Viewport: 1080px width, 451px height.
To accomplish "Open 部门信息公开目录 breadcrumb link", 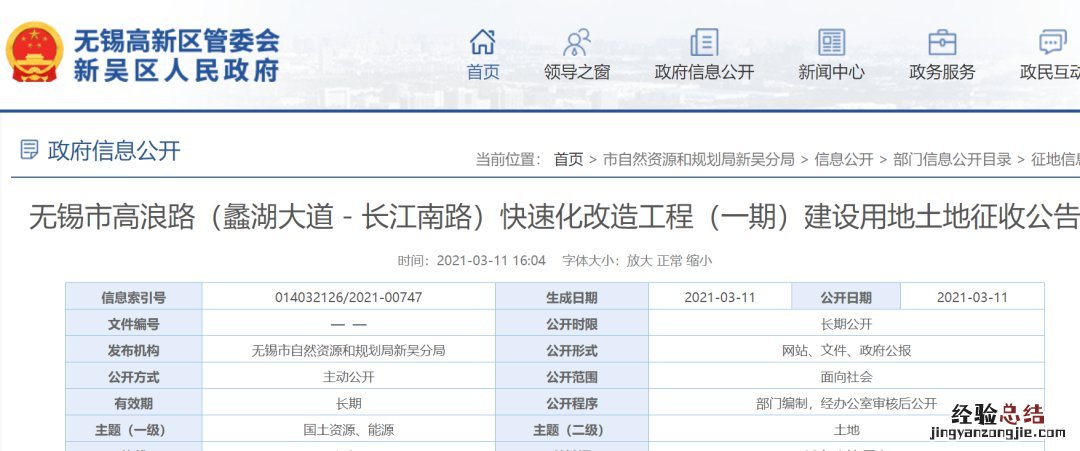I will (x=952, y=159).
